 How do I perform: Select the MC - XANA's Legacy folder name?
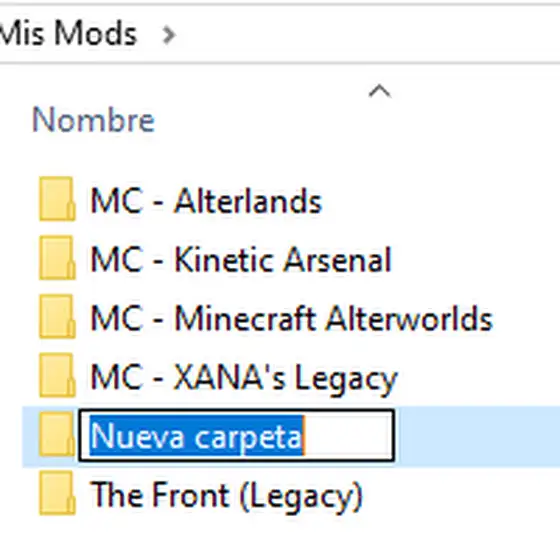click(244, 379)
